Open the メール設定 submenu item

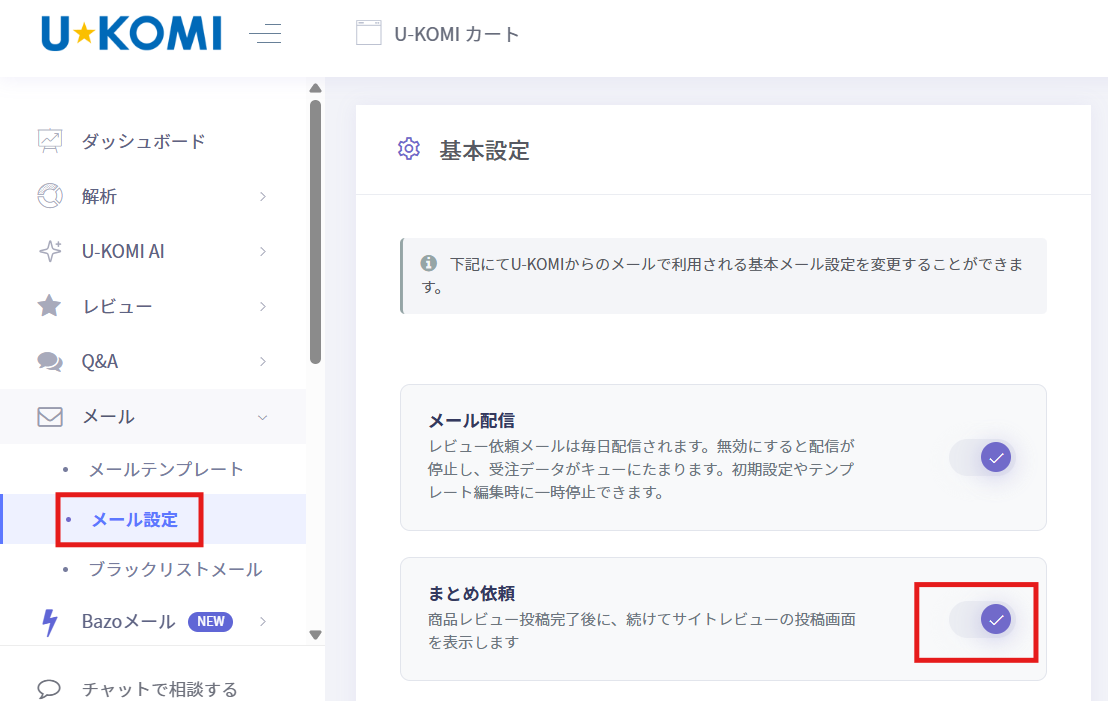pos(135,520)
